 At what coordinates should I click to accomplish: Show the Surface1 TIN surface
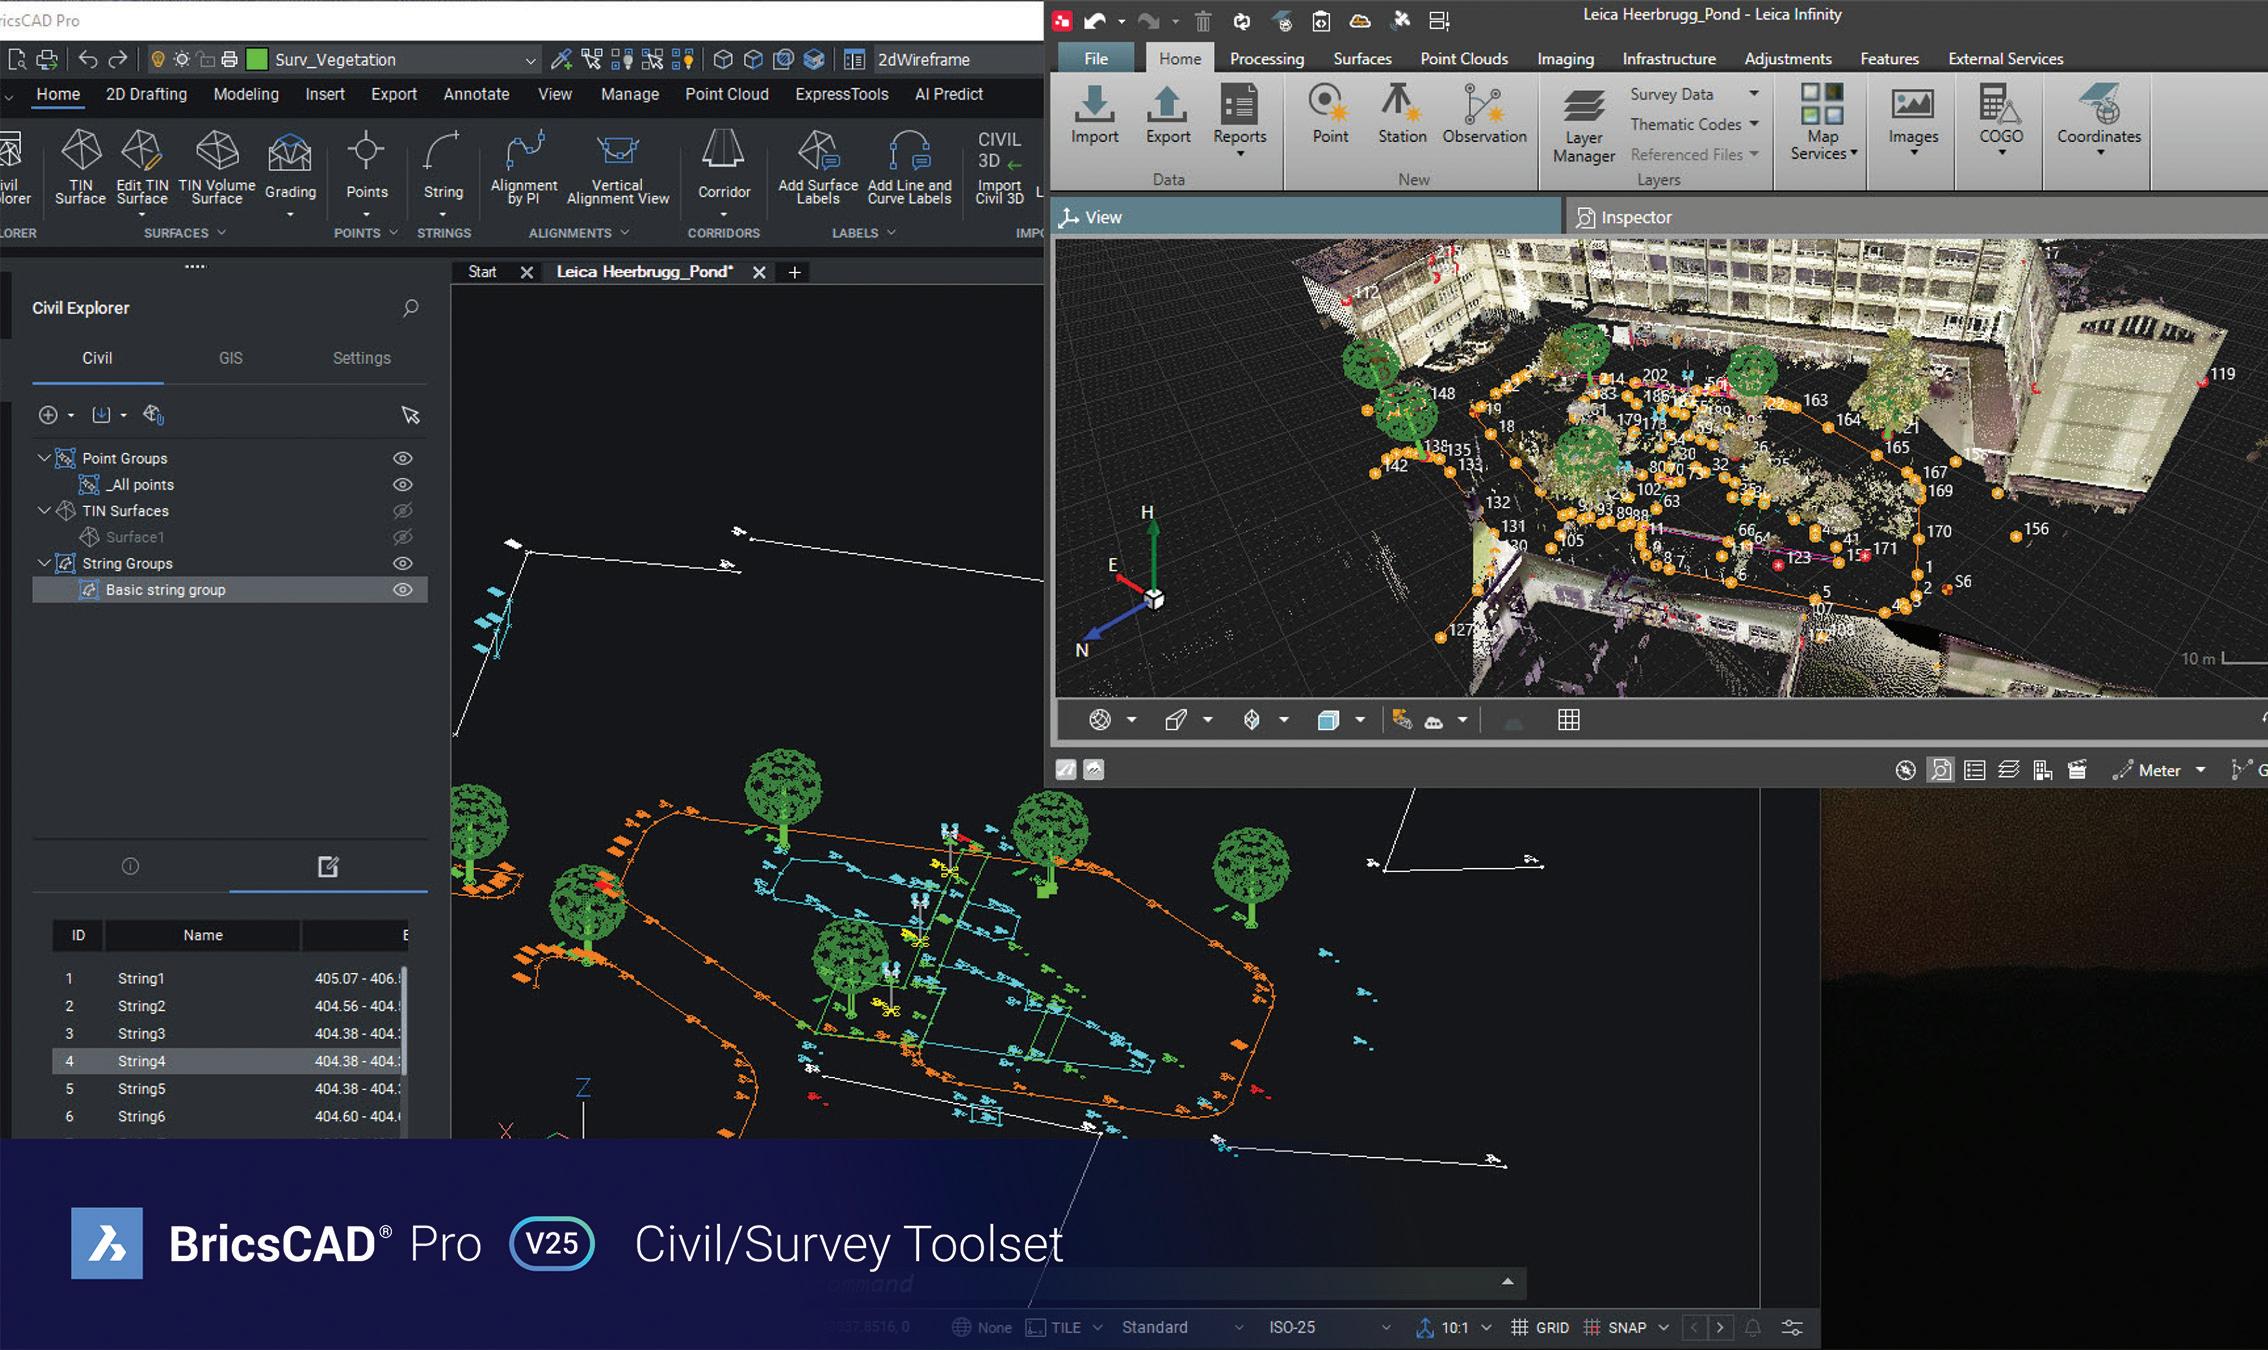click(x=402, y=537)
